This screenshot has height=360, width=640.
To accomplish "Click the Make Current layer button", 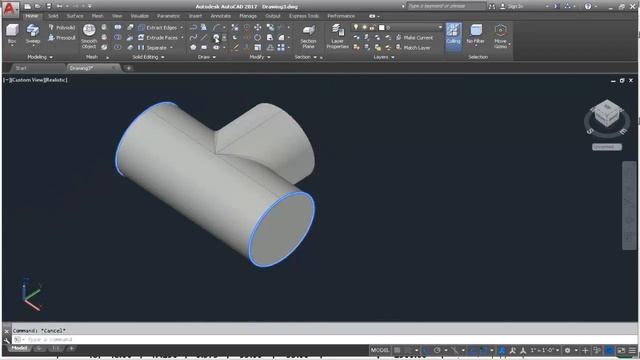I will 414,38.
